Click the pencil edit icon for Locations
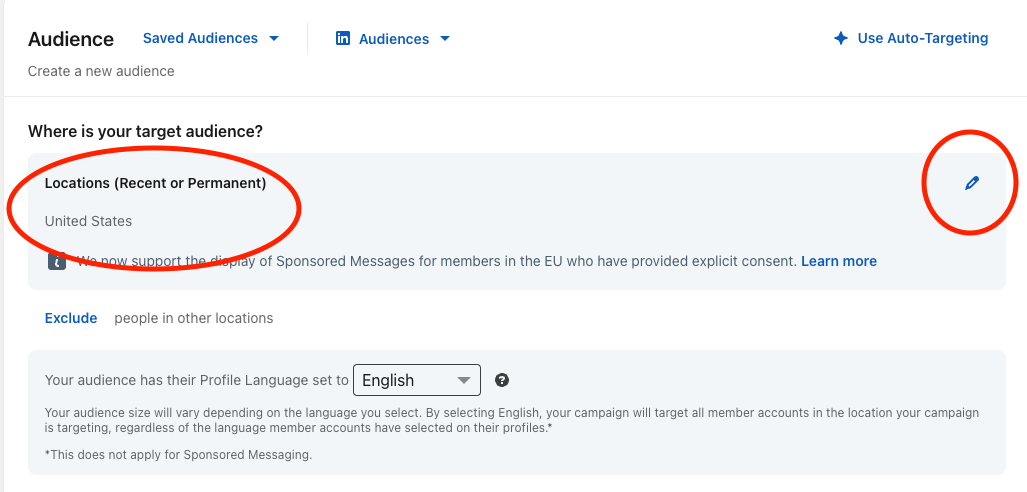The image size is (1027, 492). point(971,183)
